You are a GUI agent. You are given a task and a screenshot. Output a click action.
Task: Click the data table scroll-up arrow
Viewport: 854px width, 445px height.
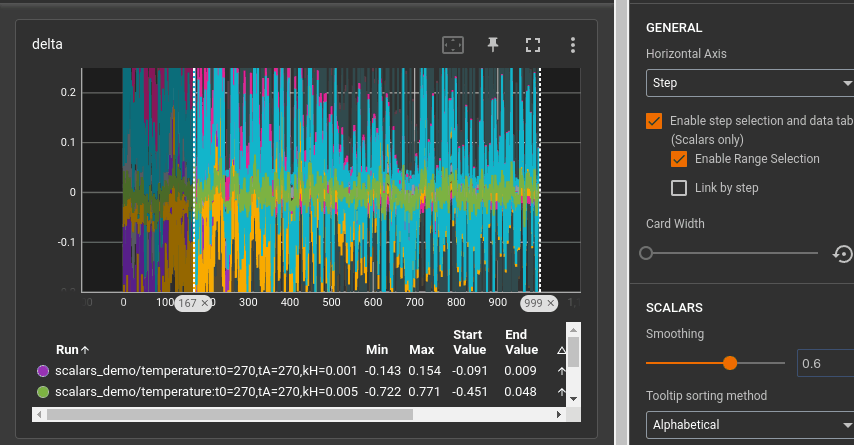573,330
